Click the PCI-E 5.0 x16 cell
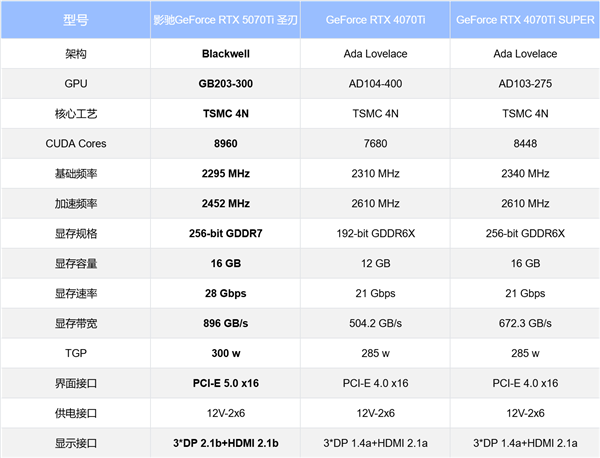Image resolution: width=600 pixels, height=458 pixels. (x=225, y=383)
